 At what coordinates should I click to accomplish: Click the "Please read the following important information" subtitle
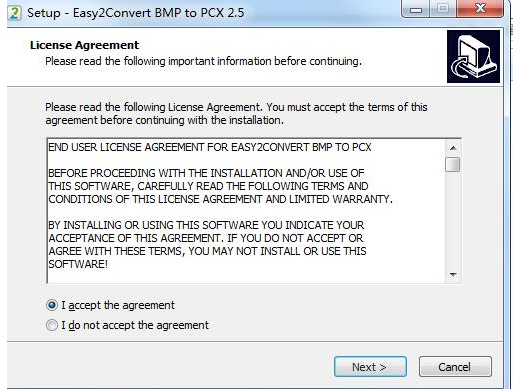tap(203, 61)
